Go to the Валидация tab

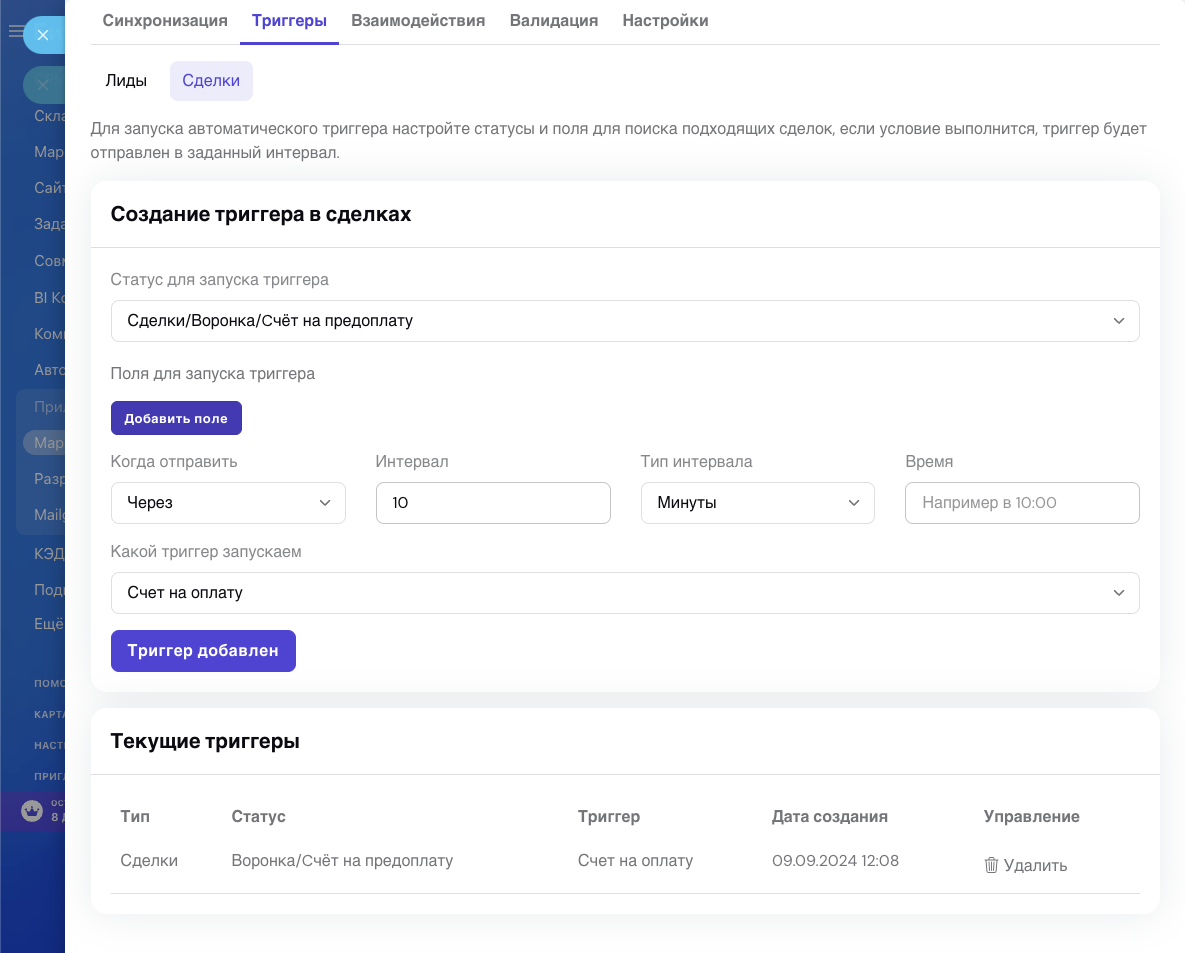point(554,20)
